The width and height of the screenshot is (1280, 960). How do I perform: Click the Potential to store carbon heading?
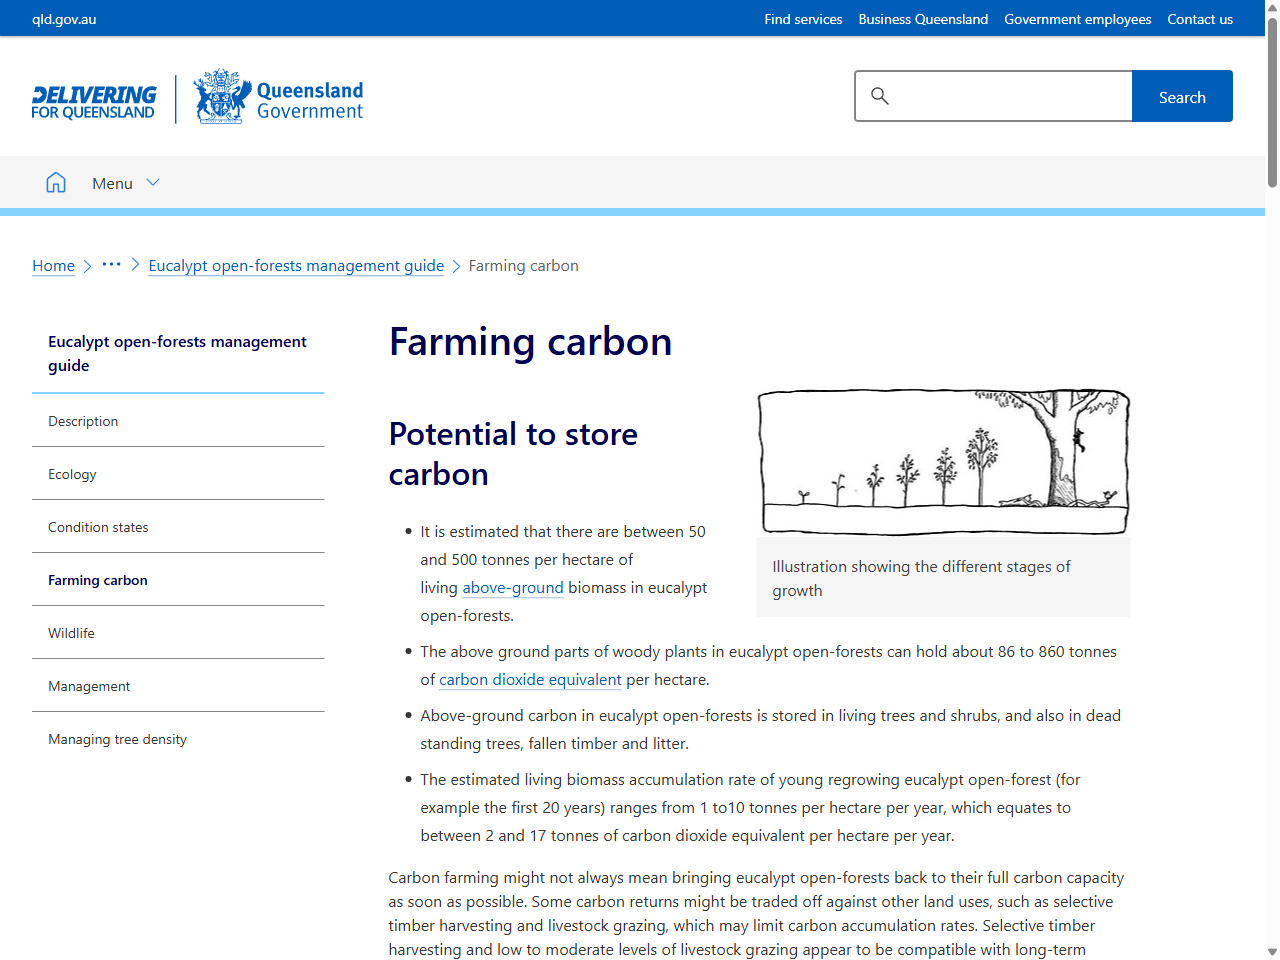coord(513,454)
